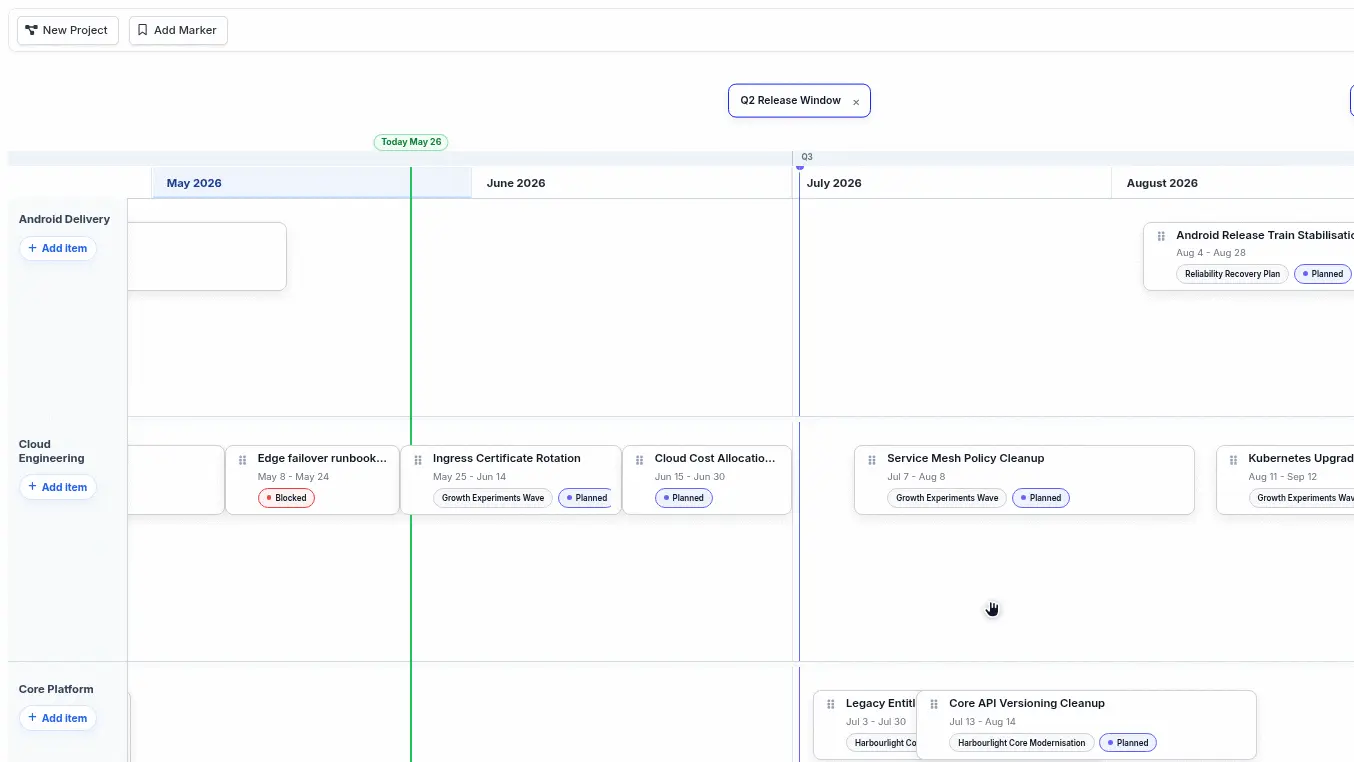Click the Android Delivery lane label
The image size is (1354, 762).
[x=64, y=219]
